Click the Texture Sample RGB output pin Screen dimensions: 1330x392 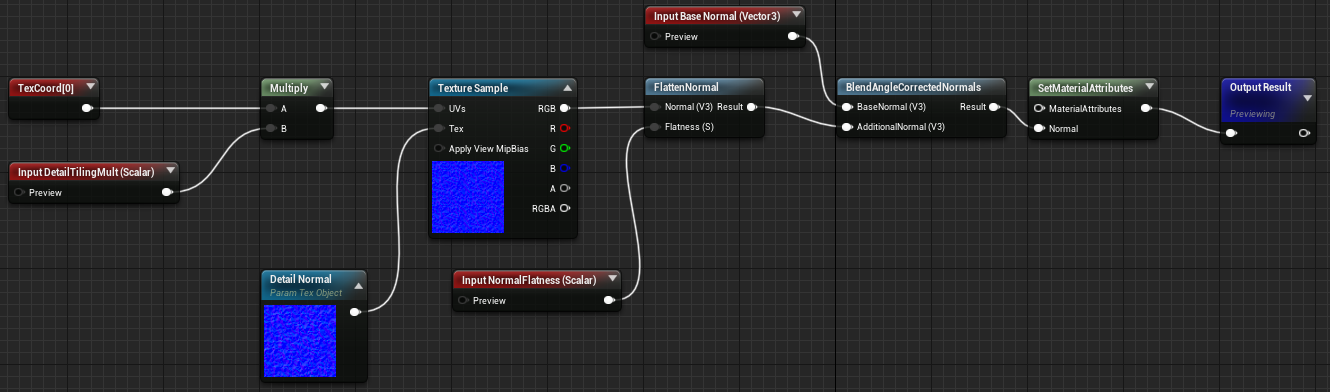point(565,108)
